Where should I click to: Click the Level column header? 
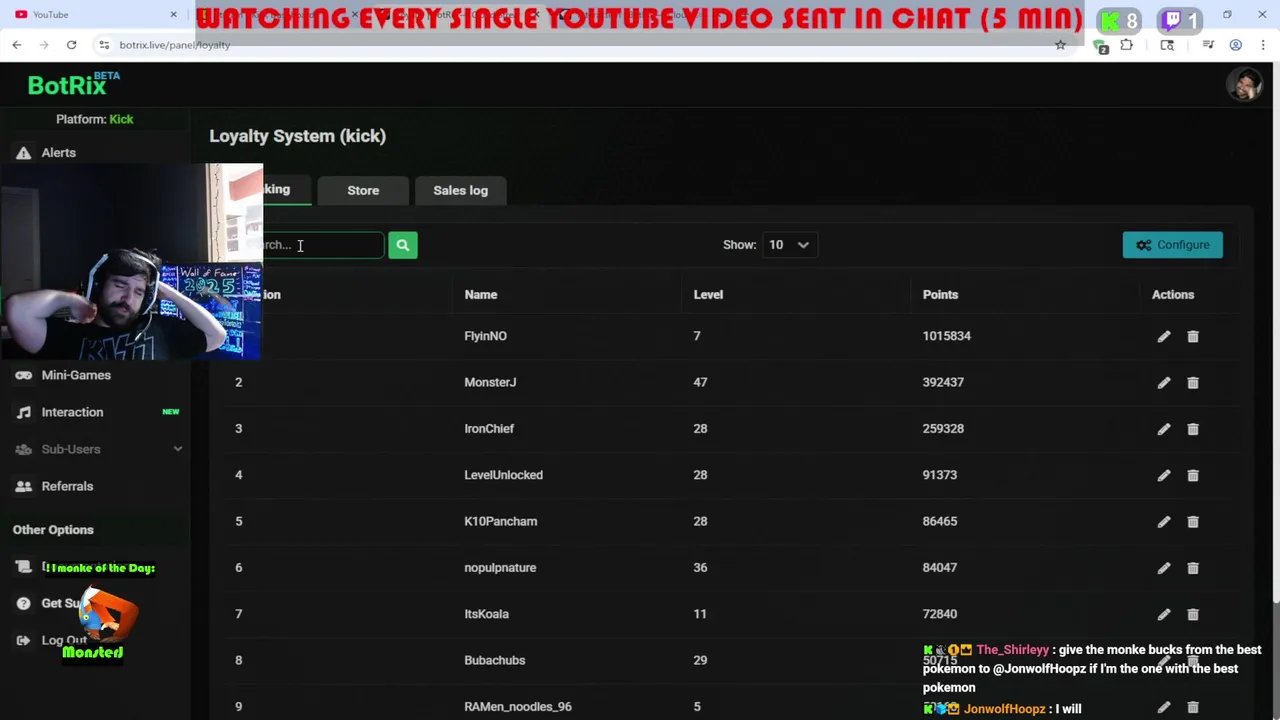tap(708, 295)
